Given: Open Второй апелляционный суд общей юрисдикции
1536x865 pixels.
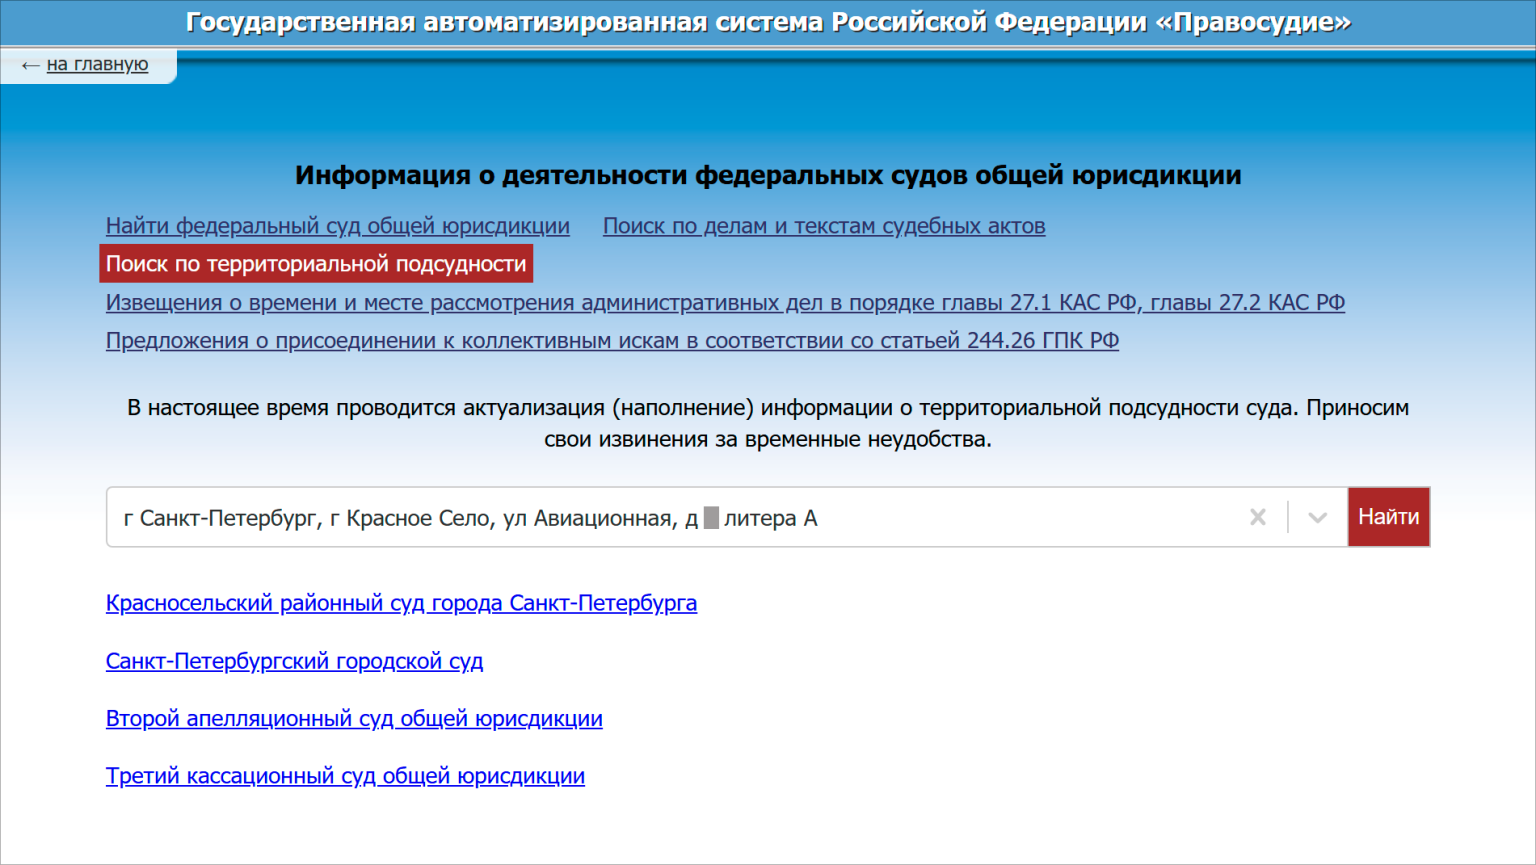Looking at the screenshot, I should tap(354, 718).
